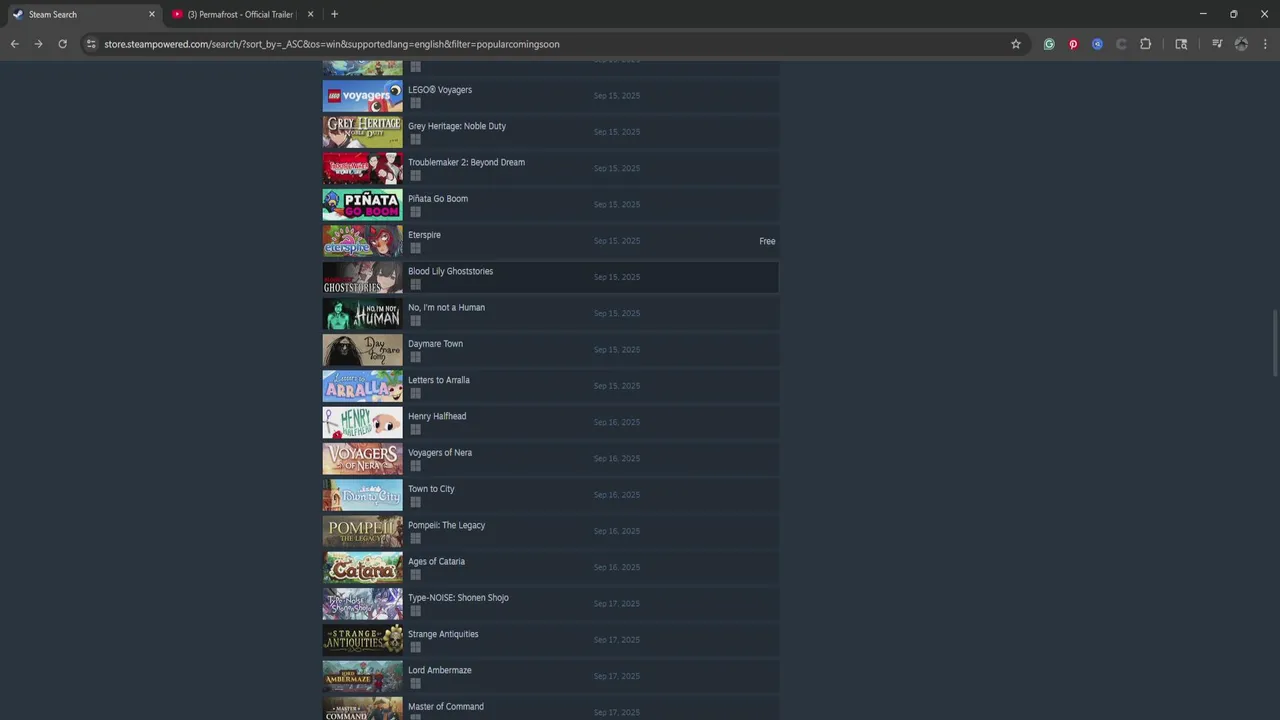Open the Blood Lily Ghoststories thumbnail
Screen dimensions: 1280x720
[x=362, y=277]
